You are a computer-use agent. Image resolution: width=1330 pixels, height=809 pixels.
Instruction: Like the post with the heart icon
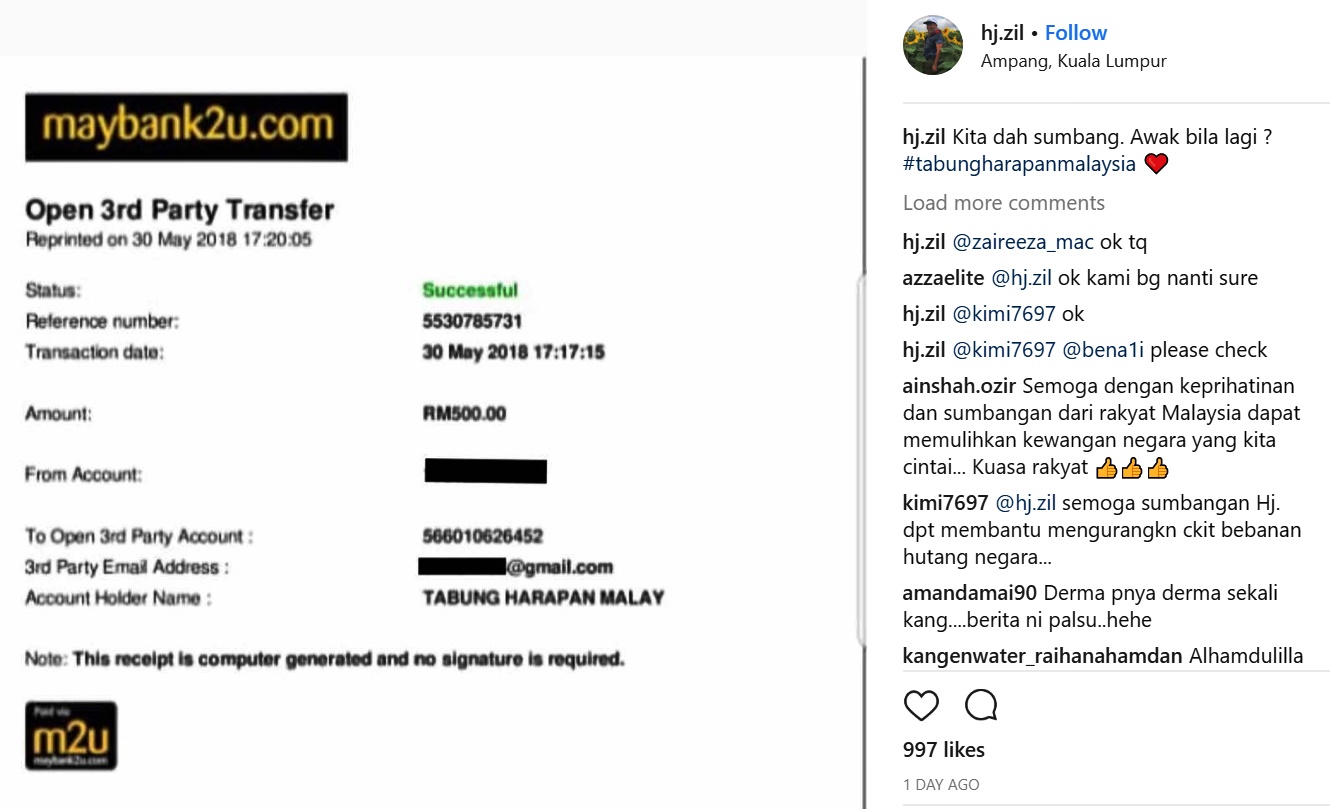(x=921, y=706)
